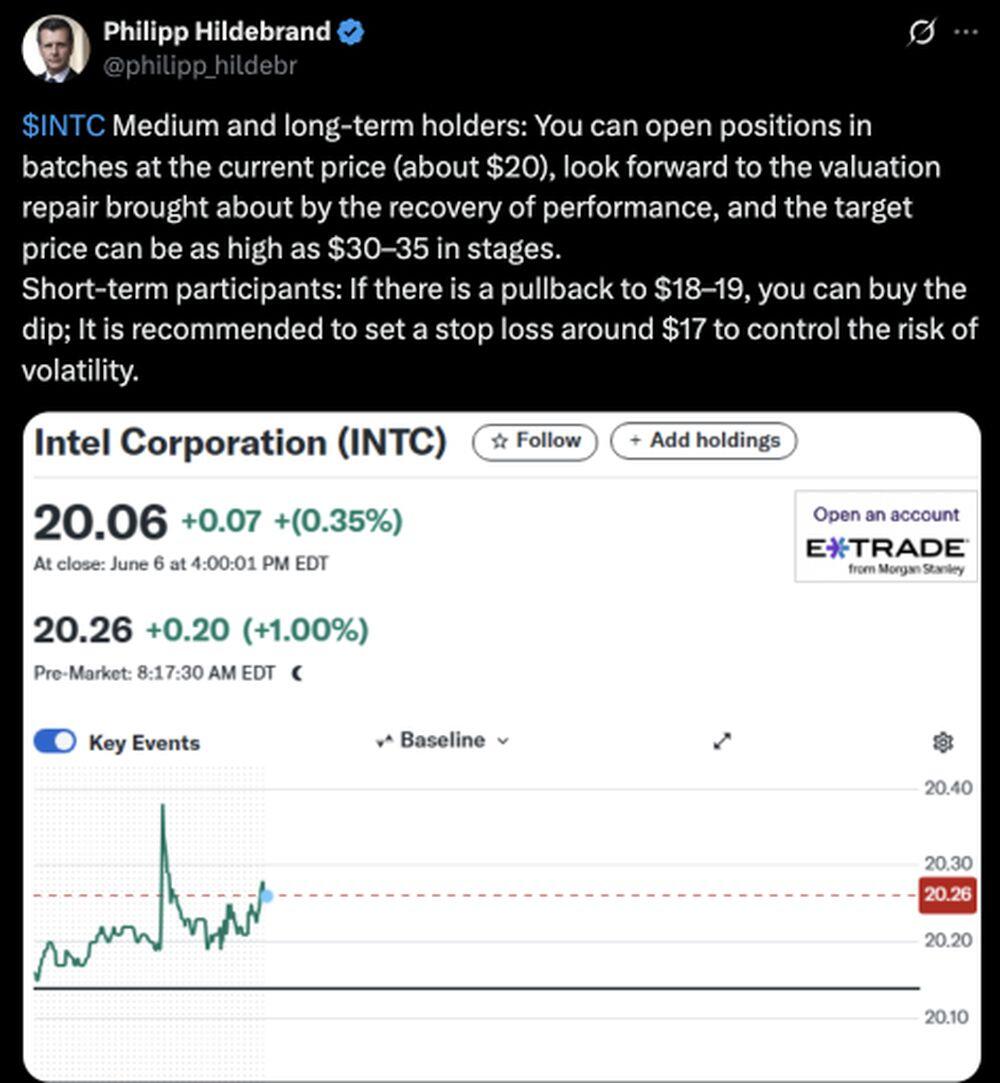Screen dimensions: 1000x1083
Task: Click the Grok slashed-circle icon
Action: (x=919, y=33)
